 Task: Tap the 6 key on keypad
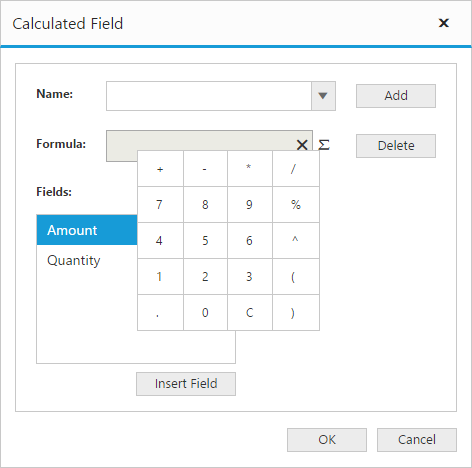tap(250, 241)
